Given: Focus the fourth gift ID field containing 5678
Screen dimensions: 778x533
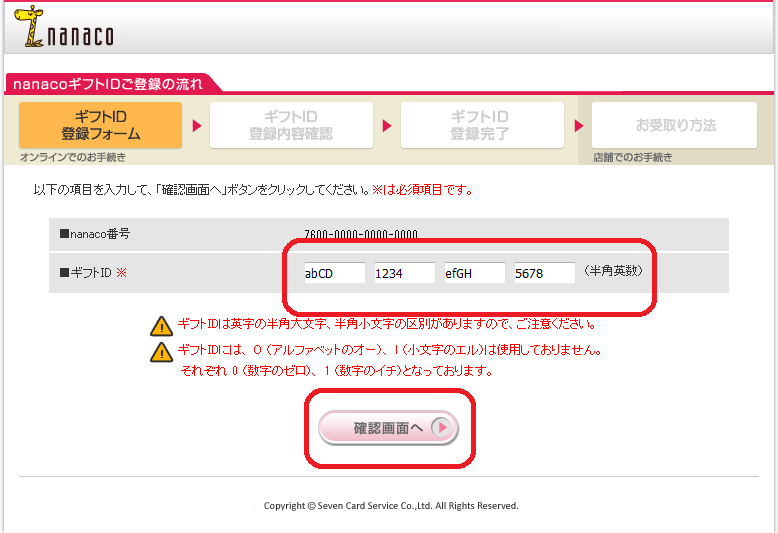Looking at the screenshot, I should point(544,273).
